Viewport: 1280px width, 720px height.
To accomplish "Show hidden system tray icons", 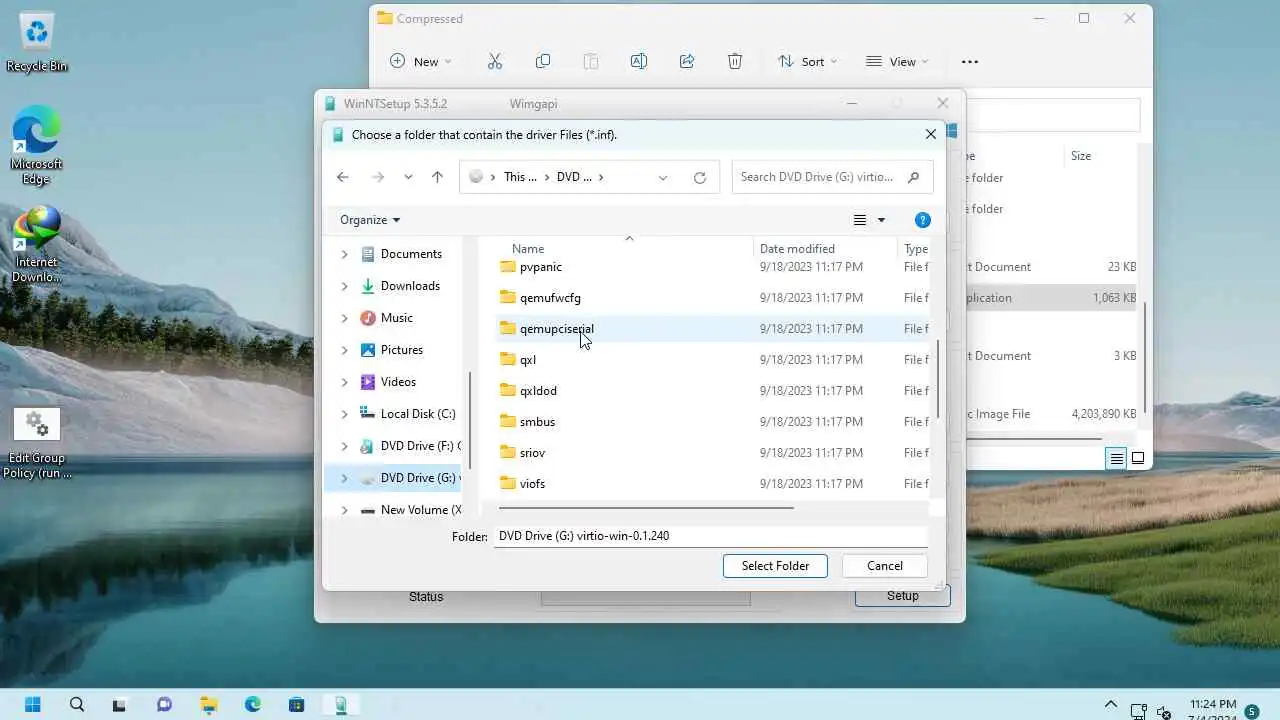I will coord(1110,704).
